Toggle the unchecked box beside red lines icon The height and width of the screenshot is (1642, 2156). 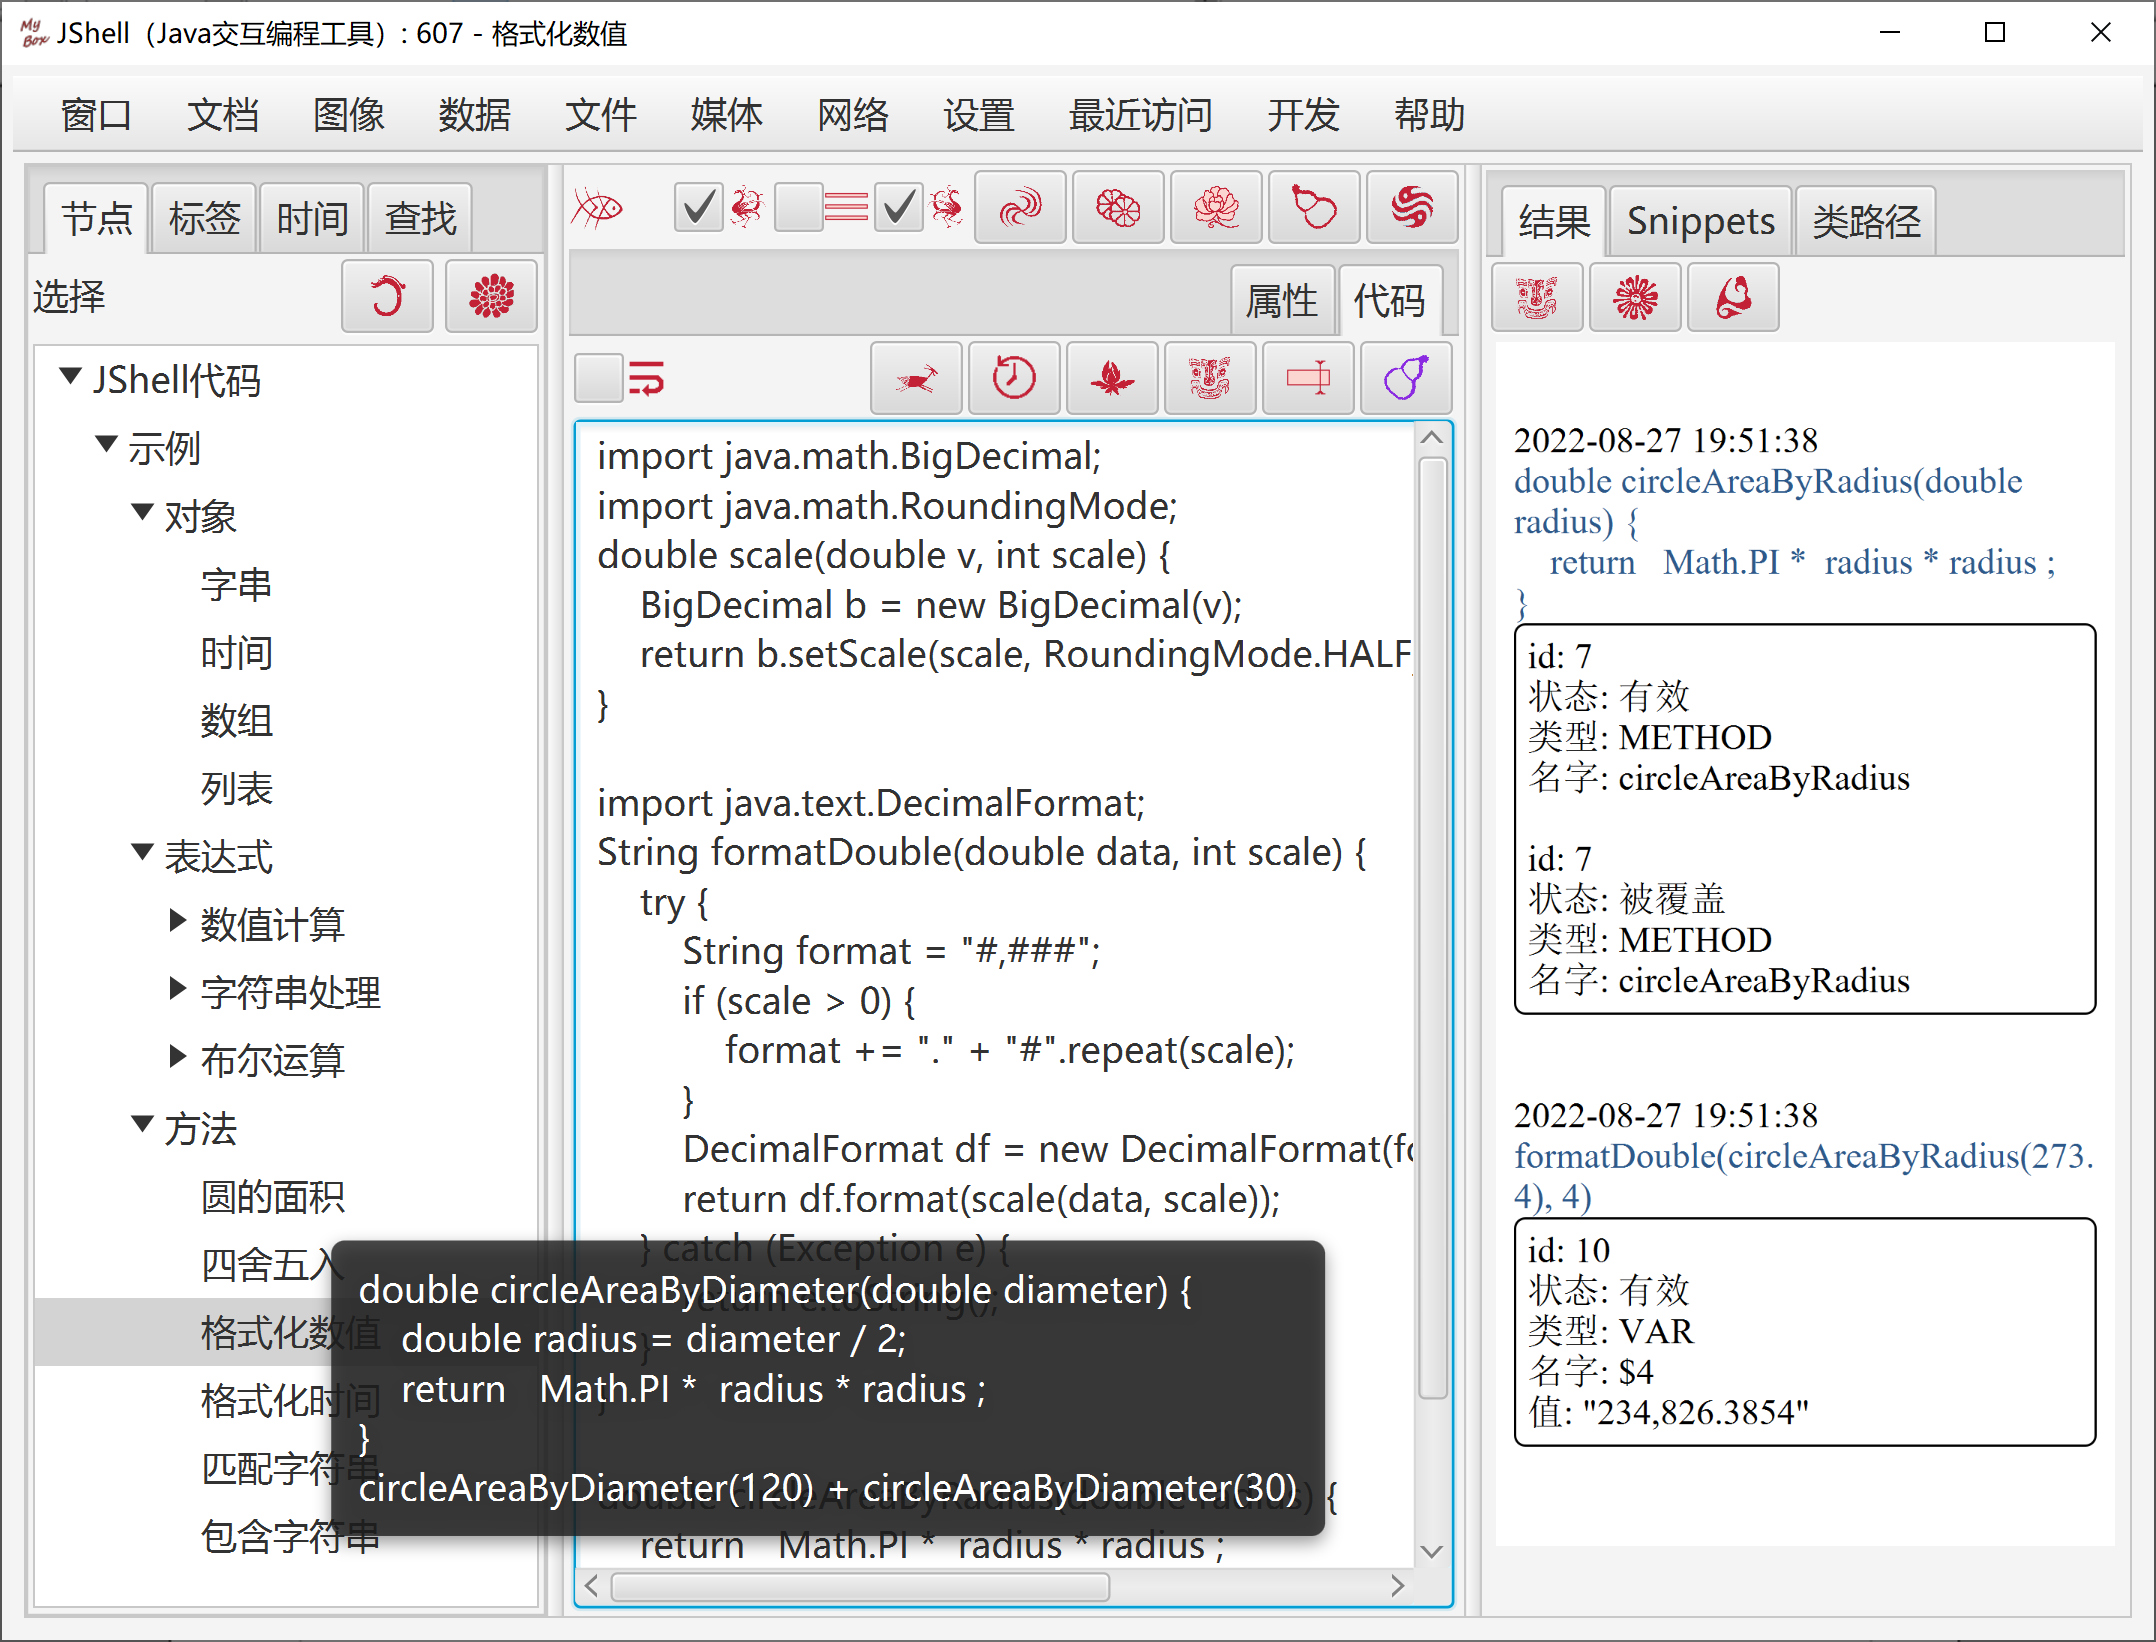point(798,208)
